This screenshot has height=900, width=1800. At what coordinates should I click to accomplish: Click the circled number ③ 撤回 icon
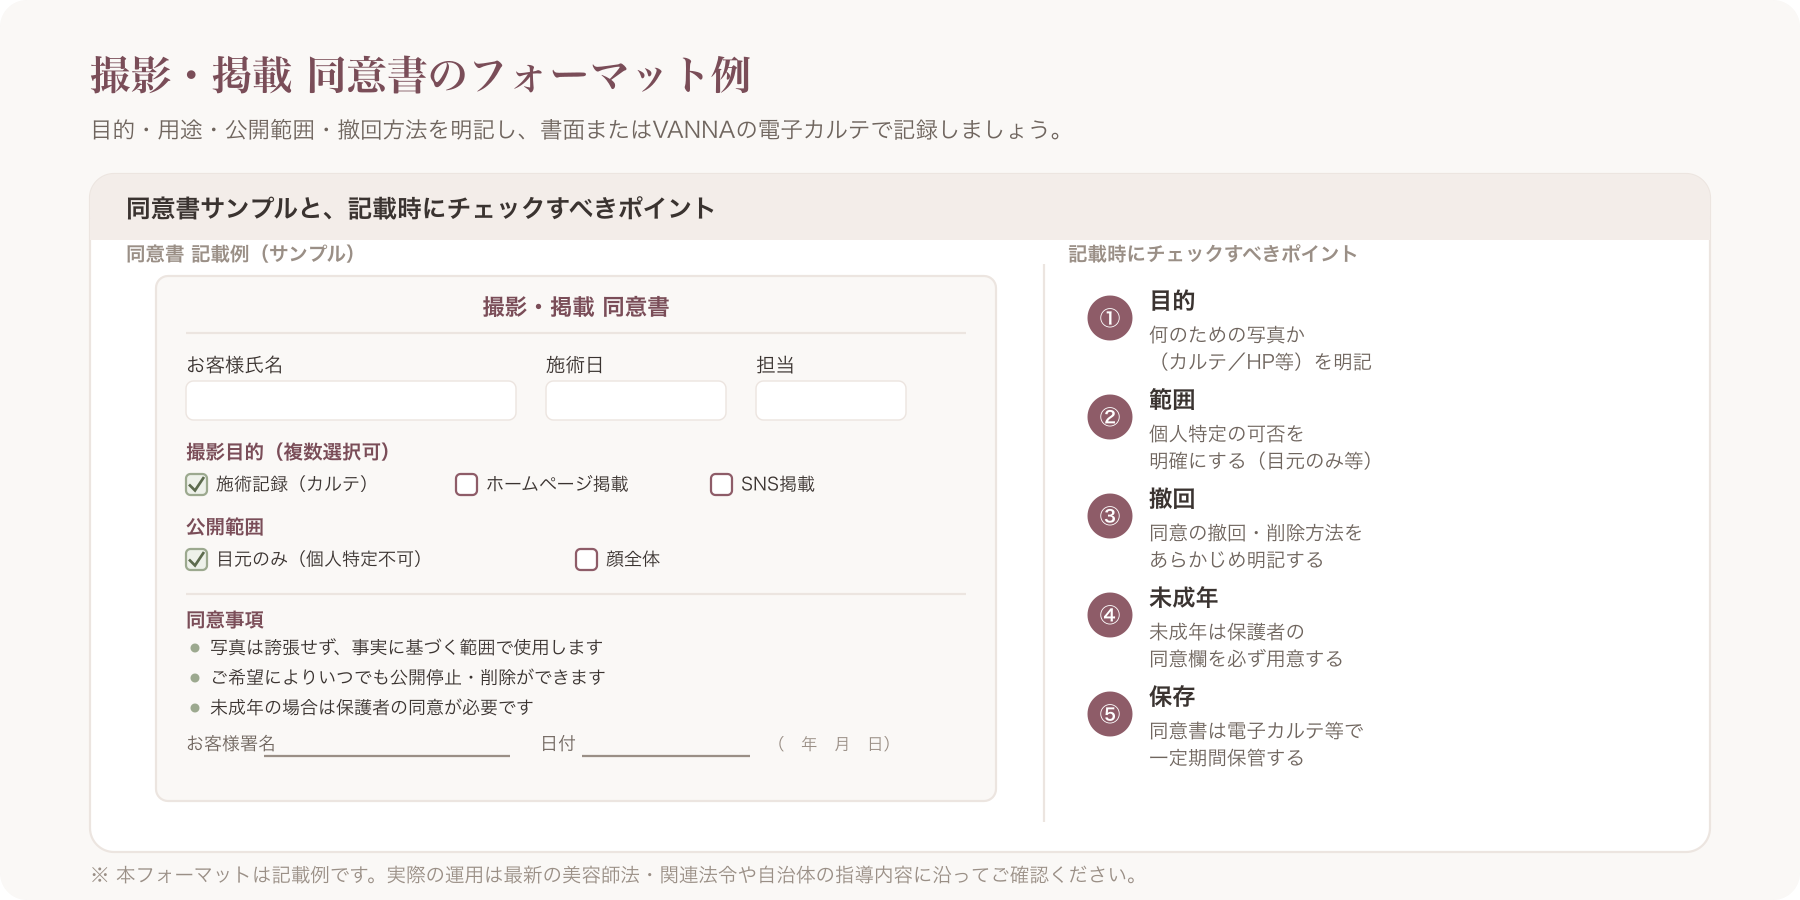tap(1109, 516)
